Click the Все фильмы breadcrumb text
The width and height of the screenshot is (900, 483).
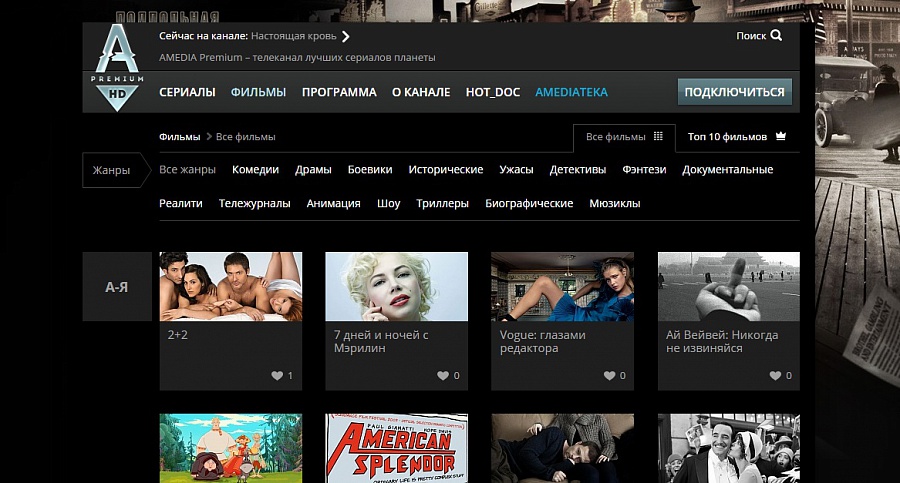(246, 137)
